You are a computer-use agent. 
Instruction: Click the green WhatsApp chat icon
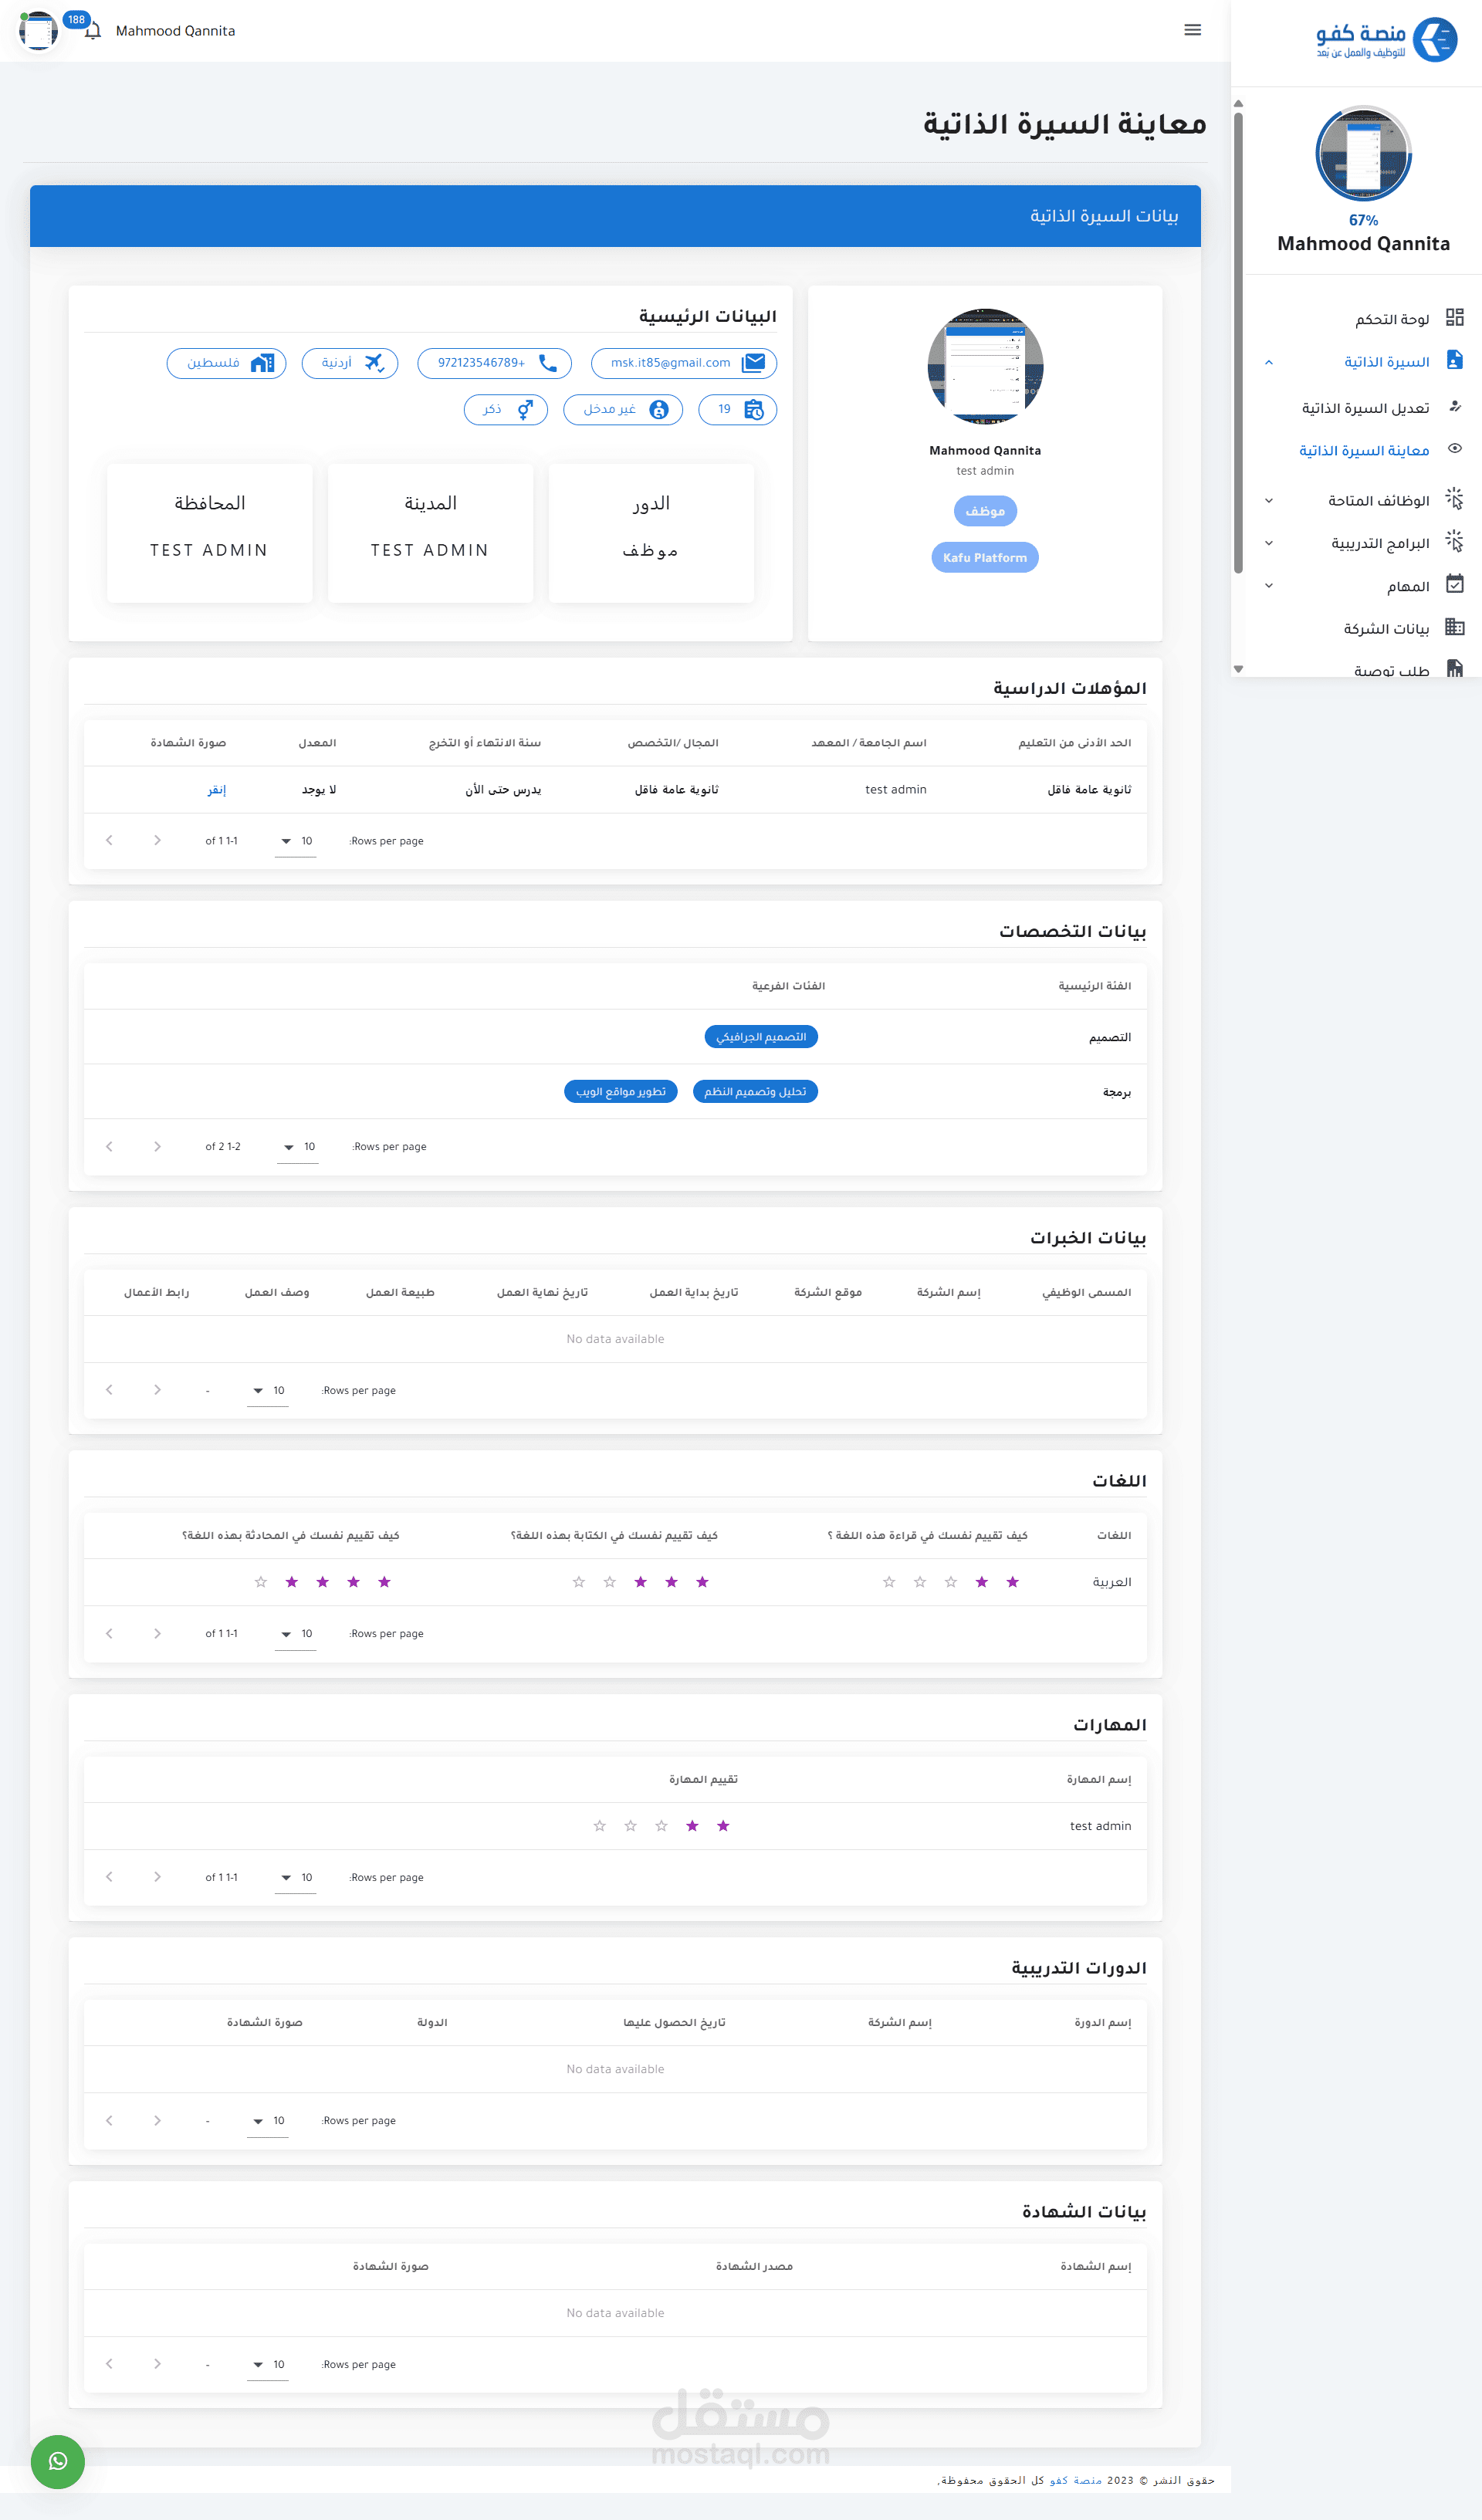pyautogui.click(x=58, y=2461)
